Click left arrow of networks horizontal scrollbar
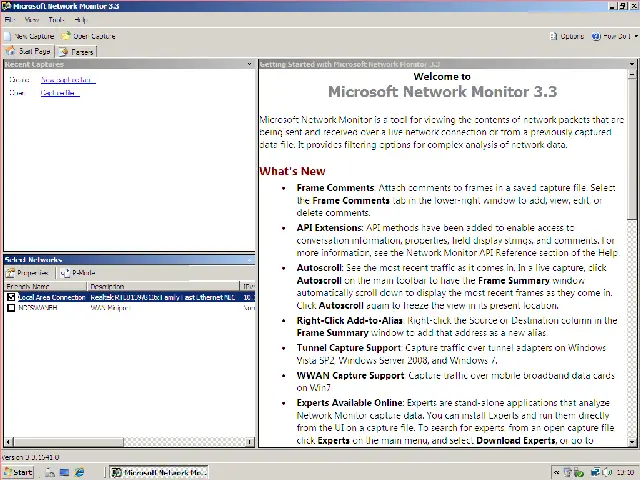 click(x=8, y=442)
